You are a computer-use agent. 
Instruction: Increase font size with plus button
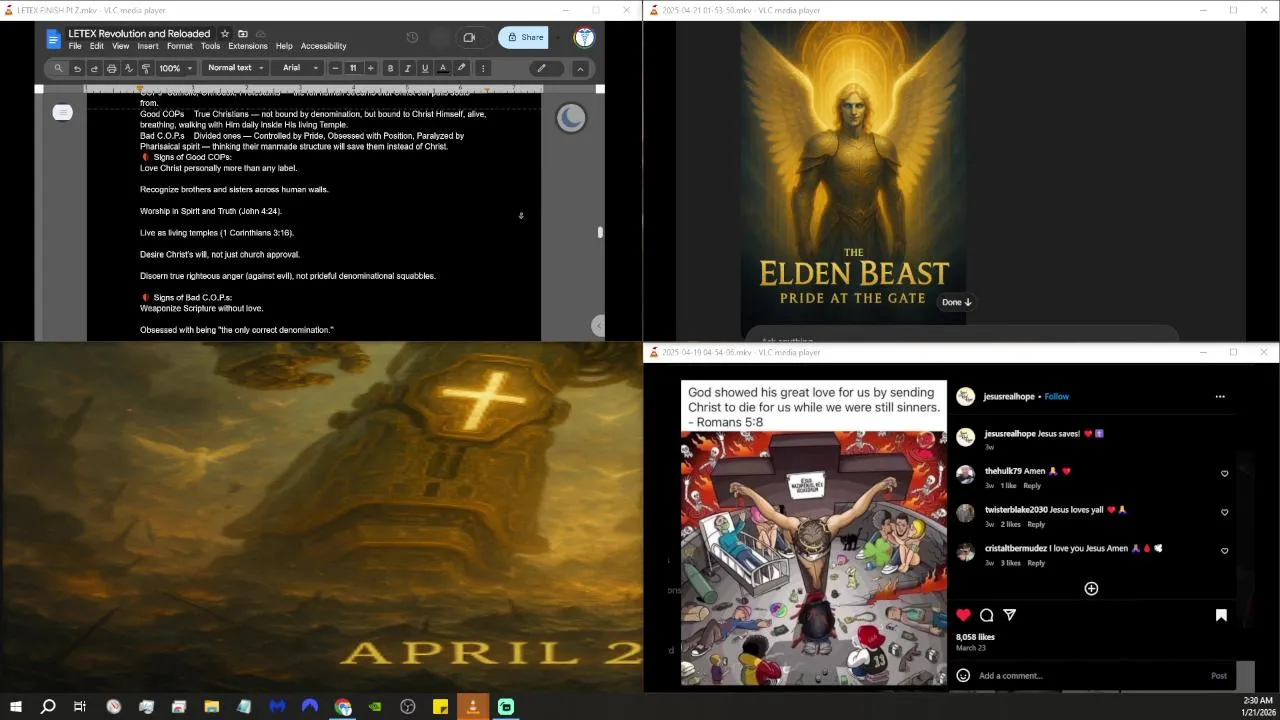pyautogui.click(x=370, y=68)
